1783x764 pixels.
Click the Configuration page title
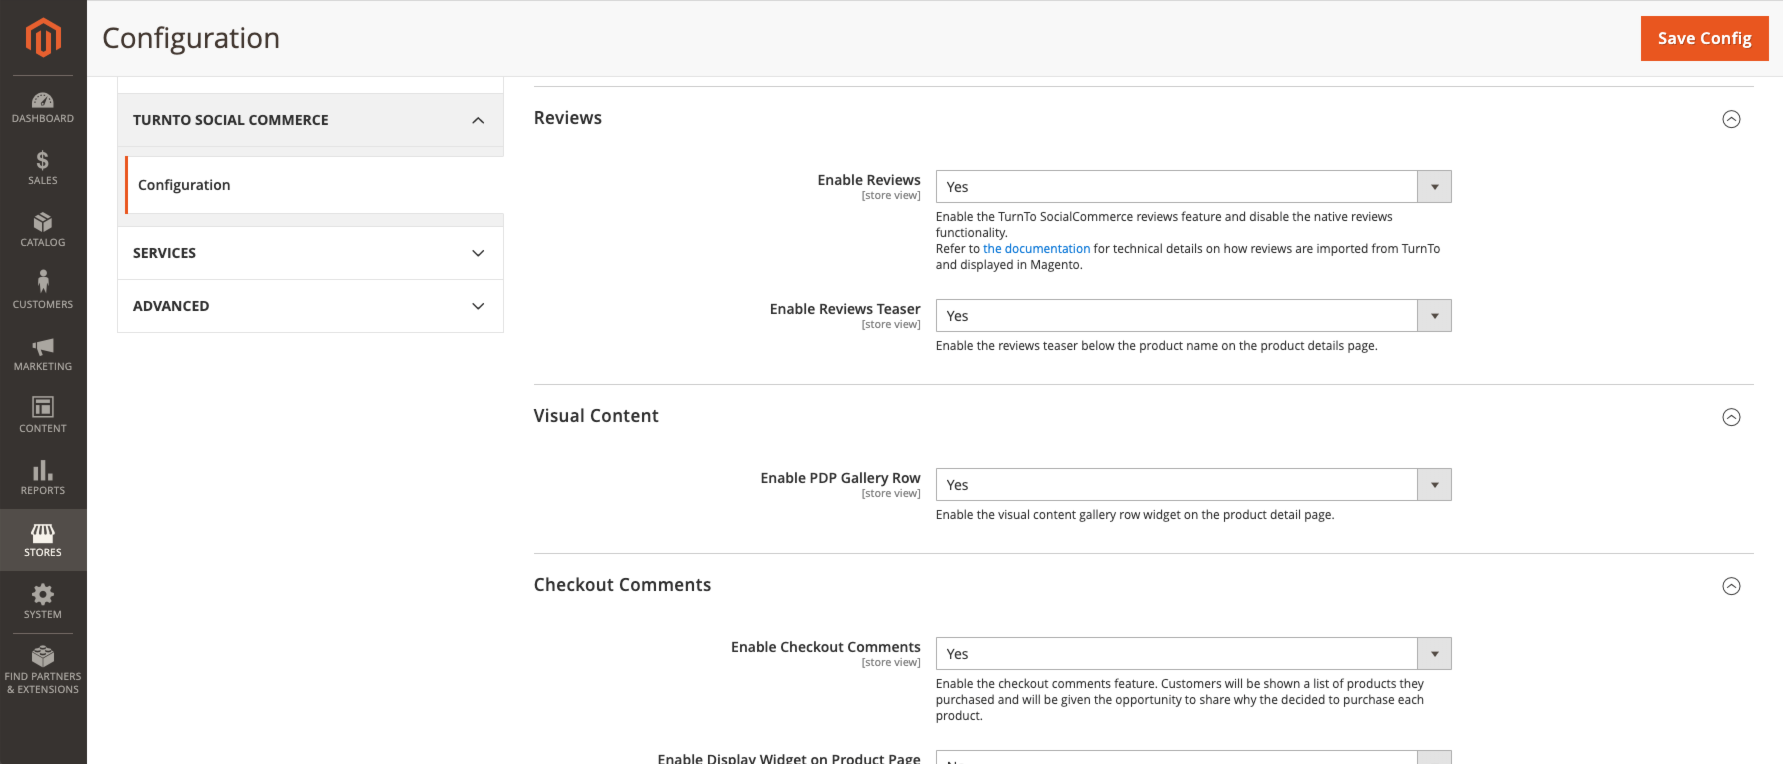pos(191,38)
